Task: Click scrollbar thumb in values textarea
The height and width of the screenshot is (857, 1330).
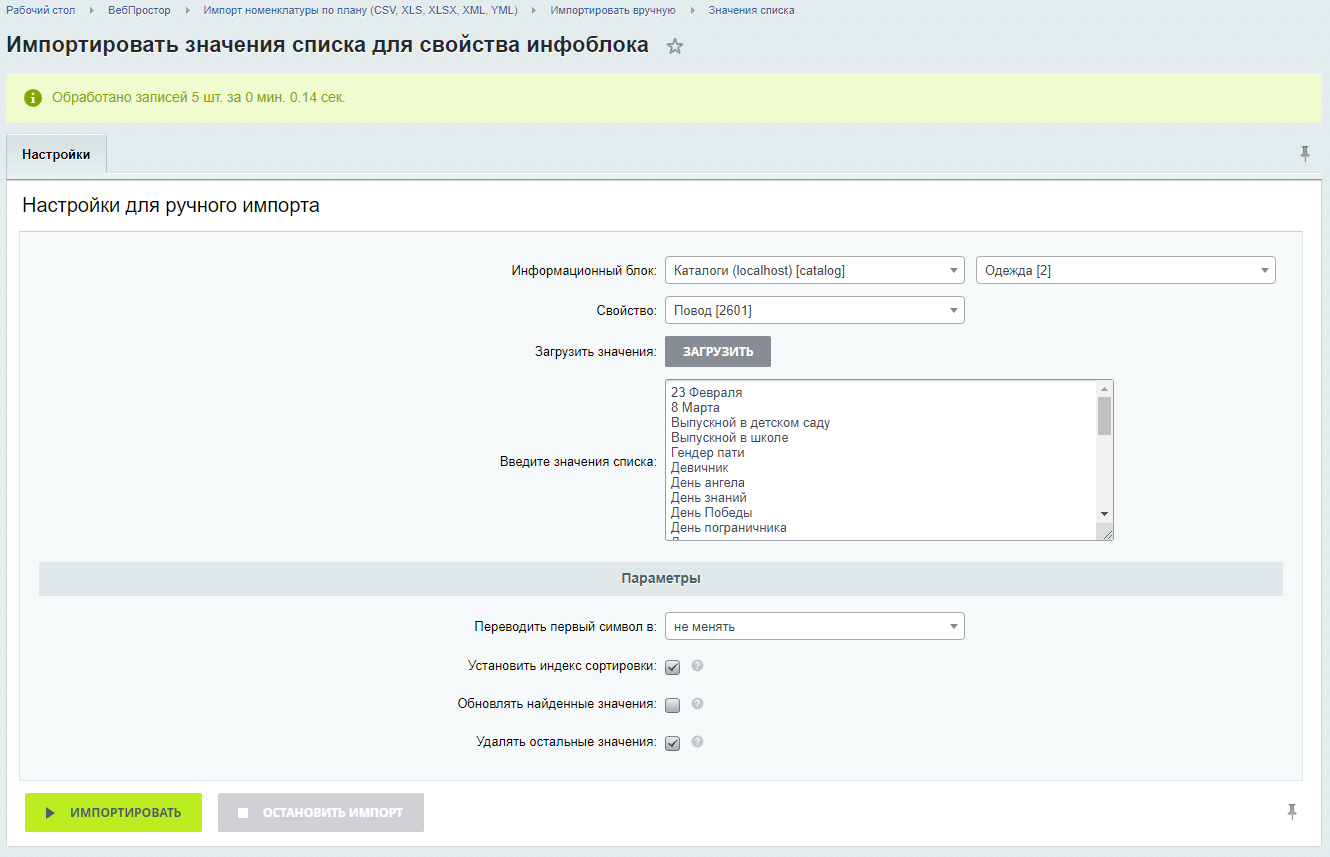Action: [x=1104, y=415]
